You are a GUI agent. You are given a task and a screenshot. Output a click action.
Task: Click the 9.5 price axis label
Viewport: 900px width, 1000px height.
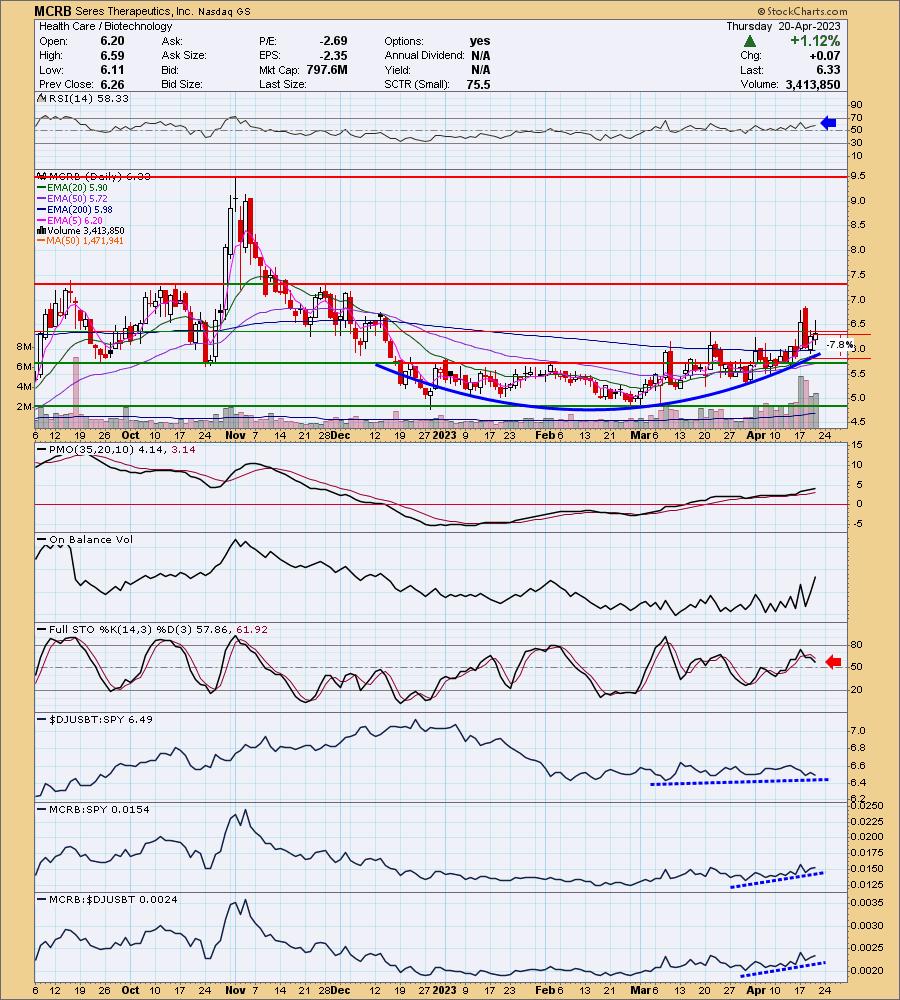[x=857, y=175]
